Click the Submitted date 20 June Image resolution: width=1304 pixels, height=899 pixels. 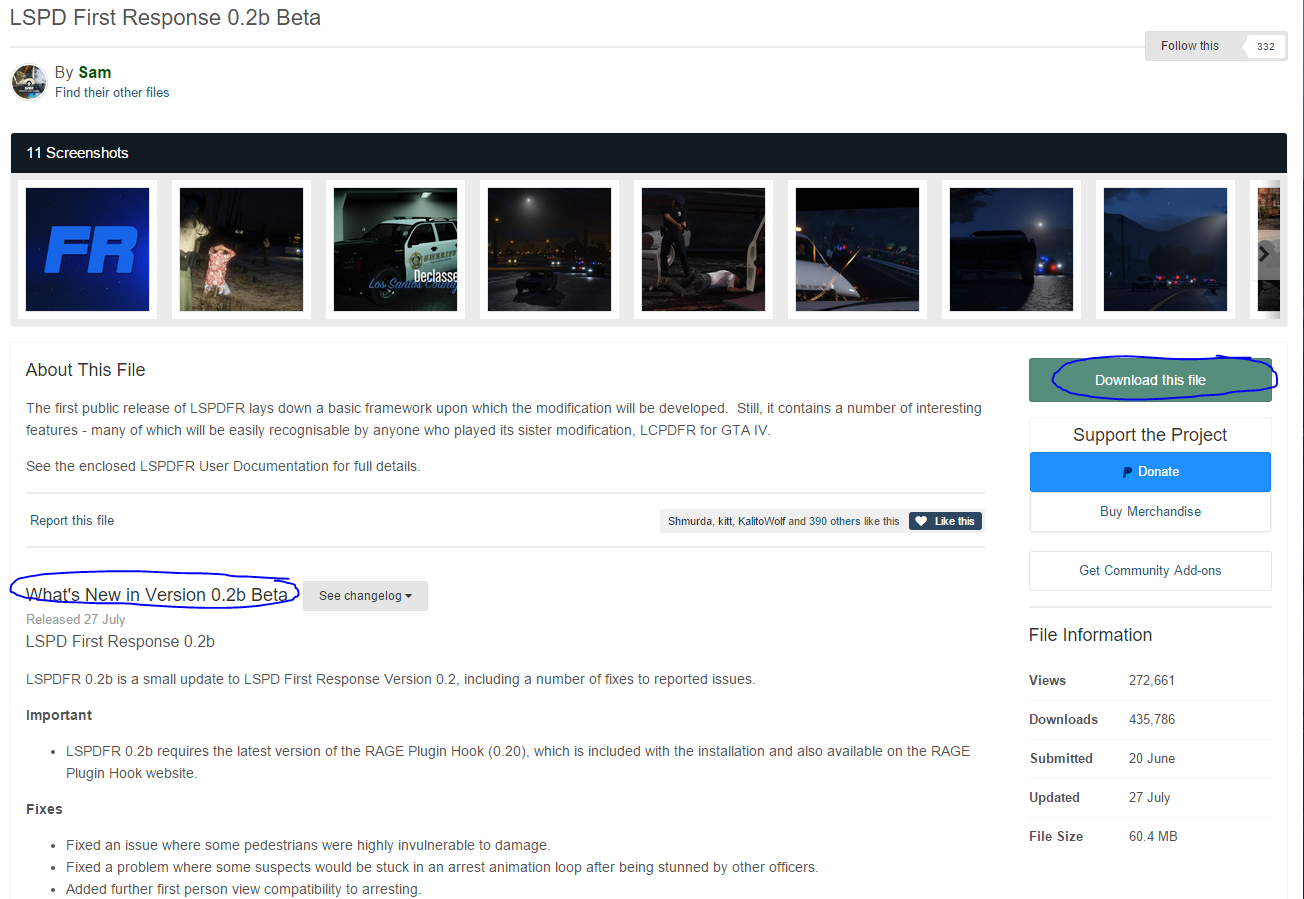[1152, 759]
